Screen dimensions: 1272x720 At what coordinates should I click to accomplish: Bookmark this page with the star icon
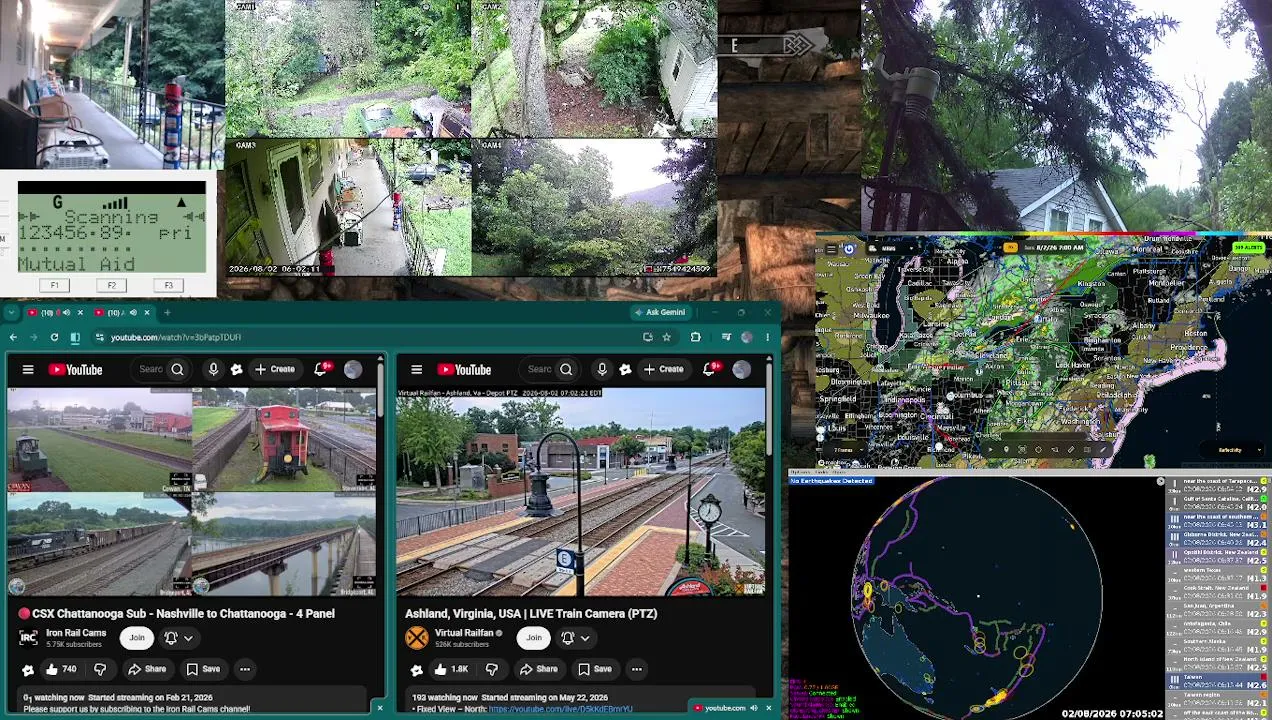coord(666,338)
